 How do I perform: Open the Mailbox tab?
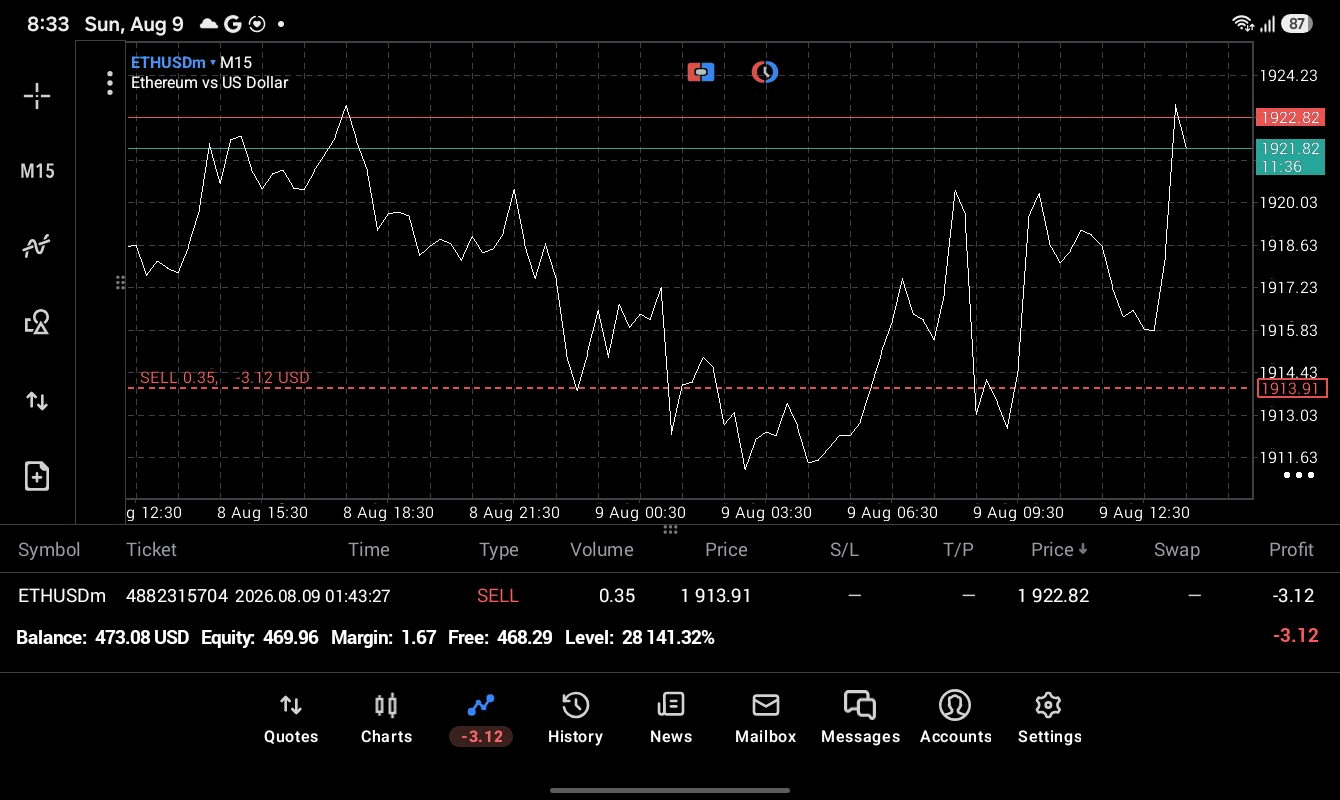[765, 719]
